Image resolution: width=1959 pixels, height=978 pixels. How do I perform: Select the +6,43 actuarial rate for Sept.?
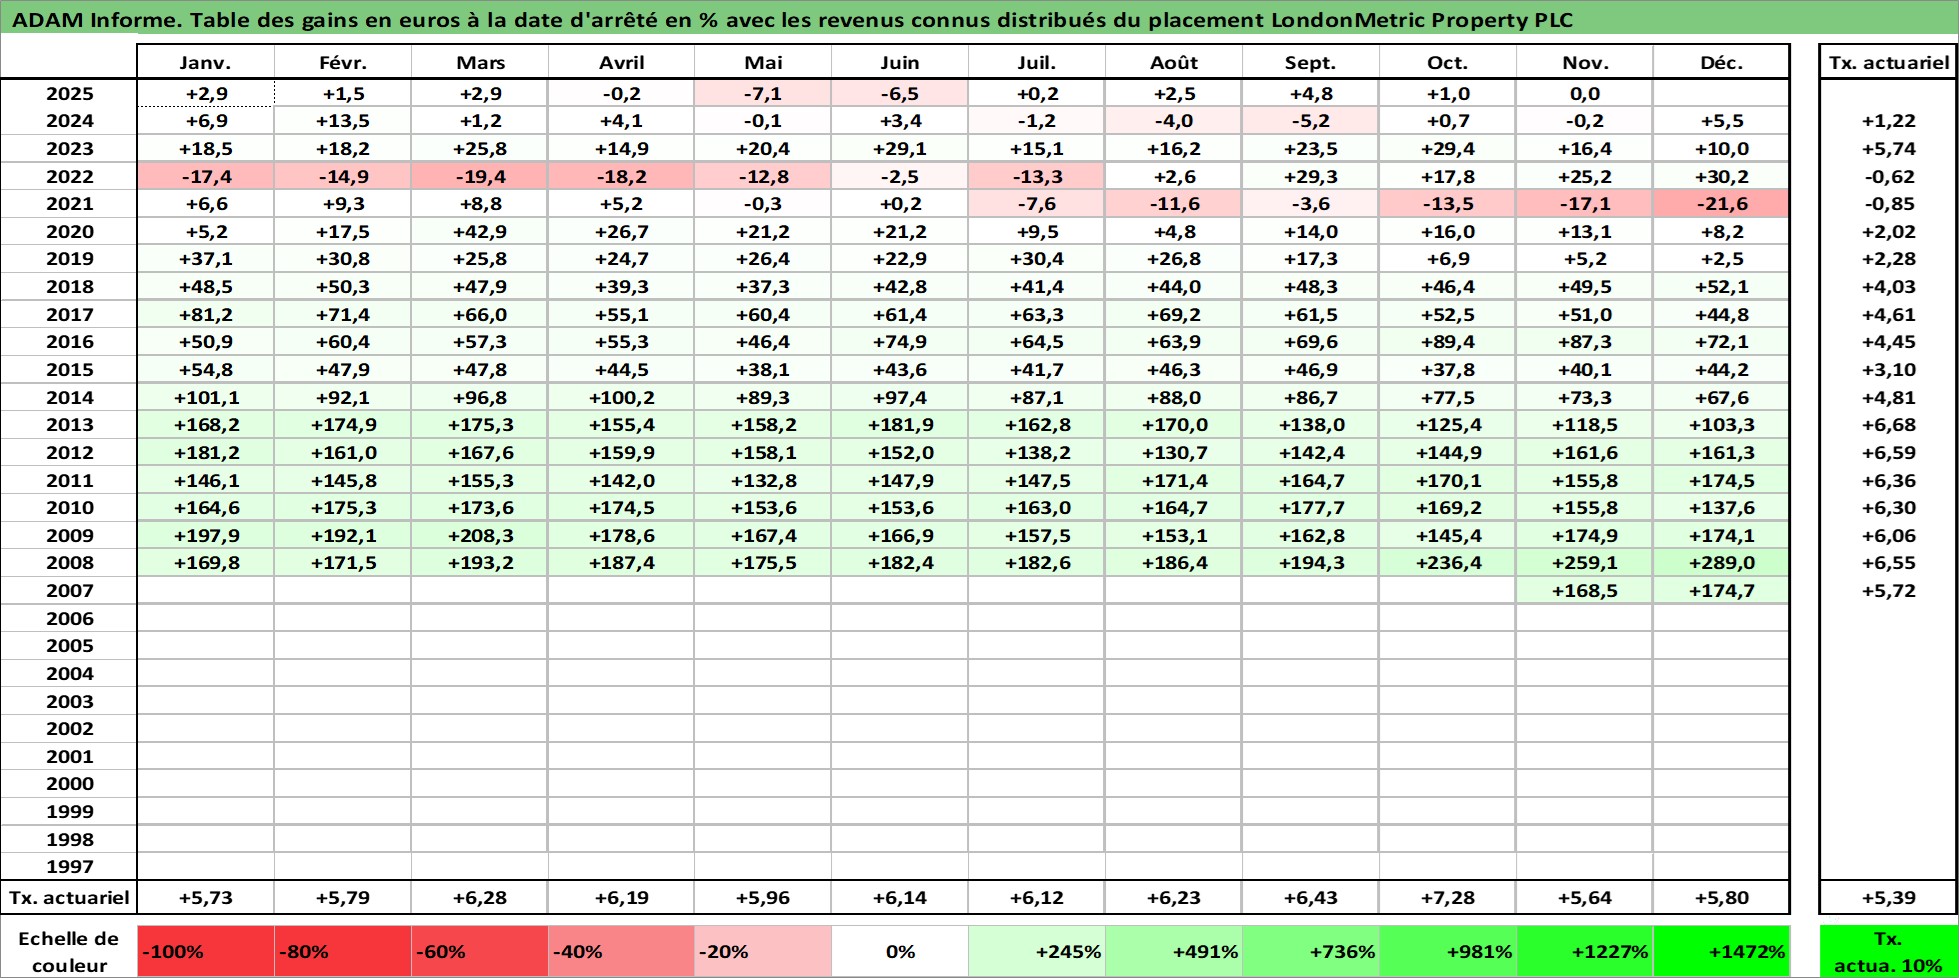coord(1311,897)
